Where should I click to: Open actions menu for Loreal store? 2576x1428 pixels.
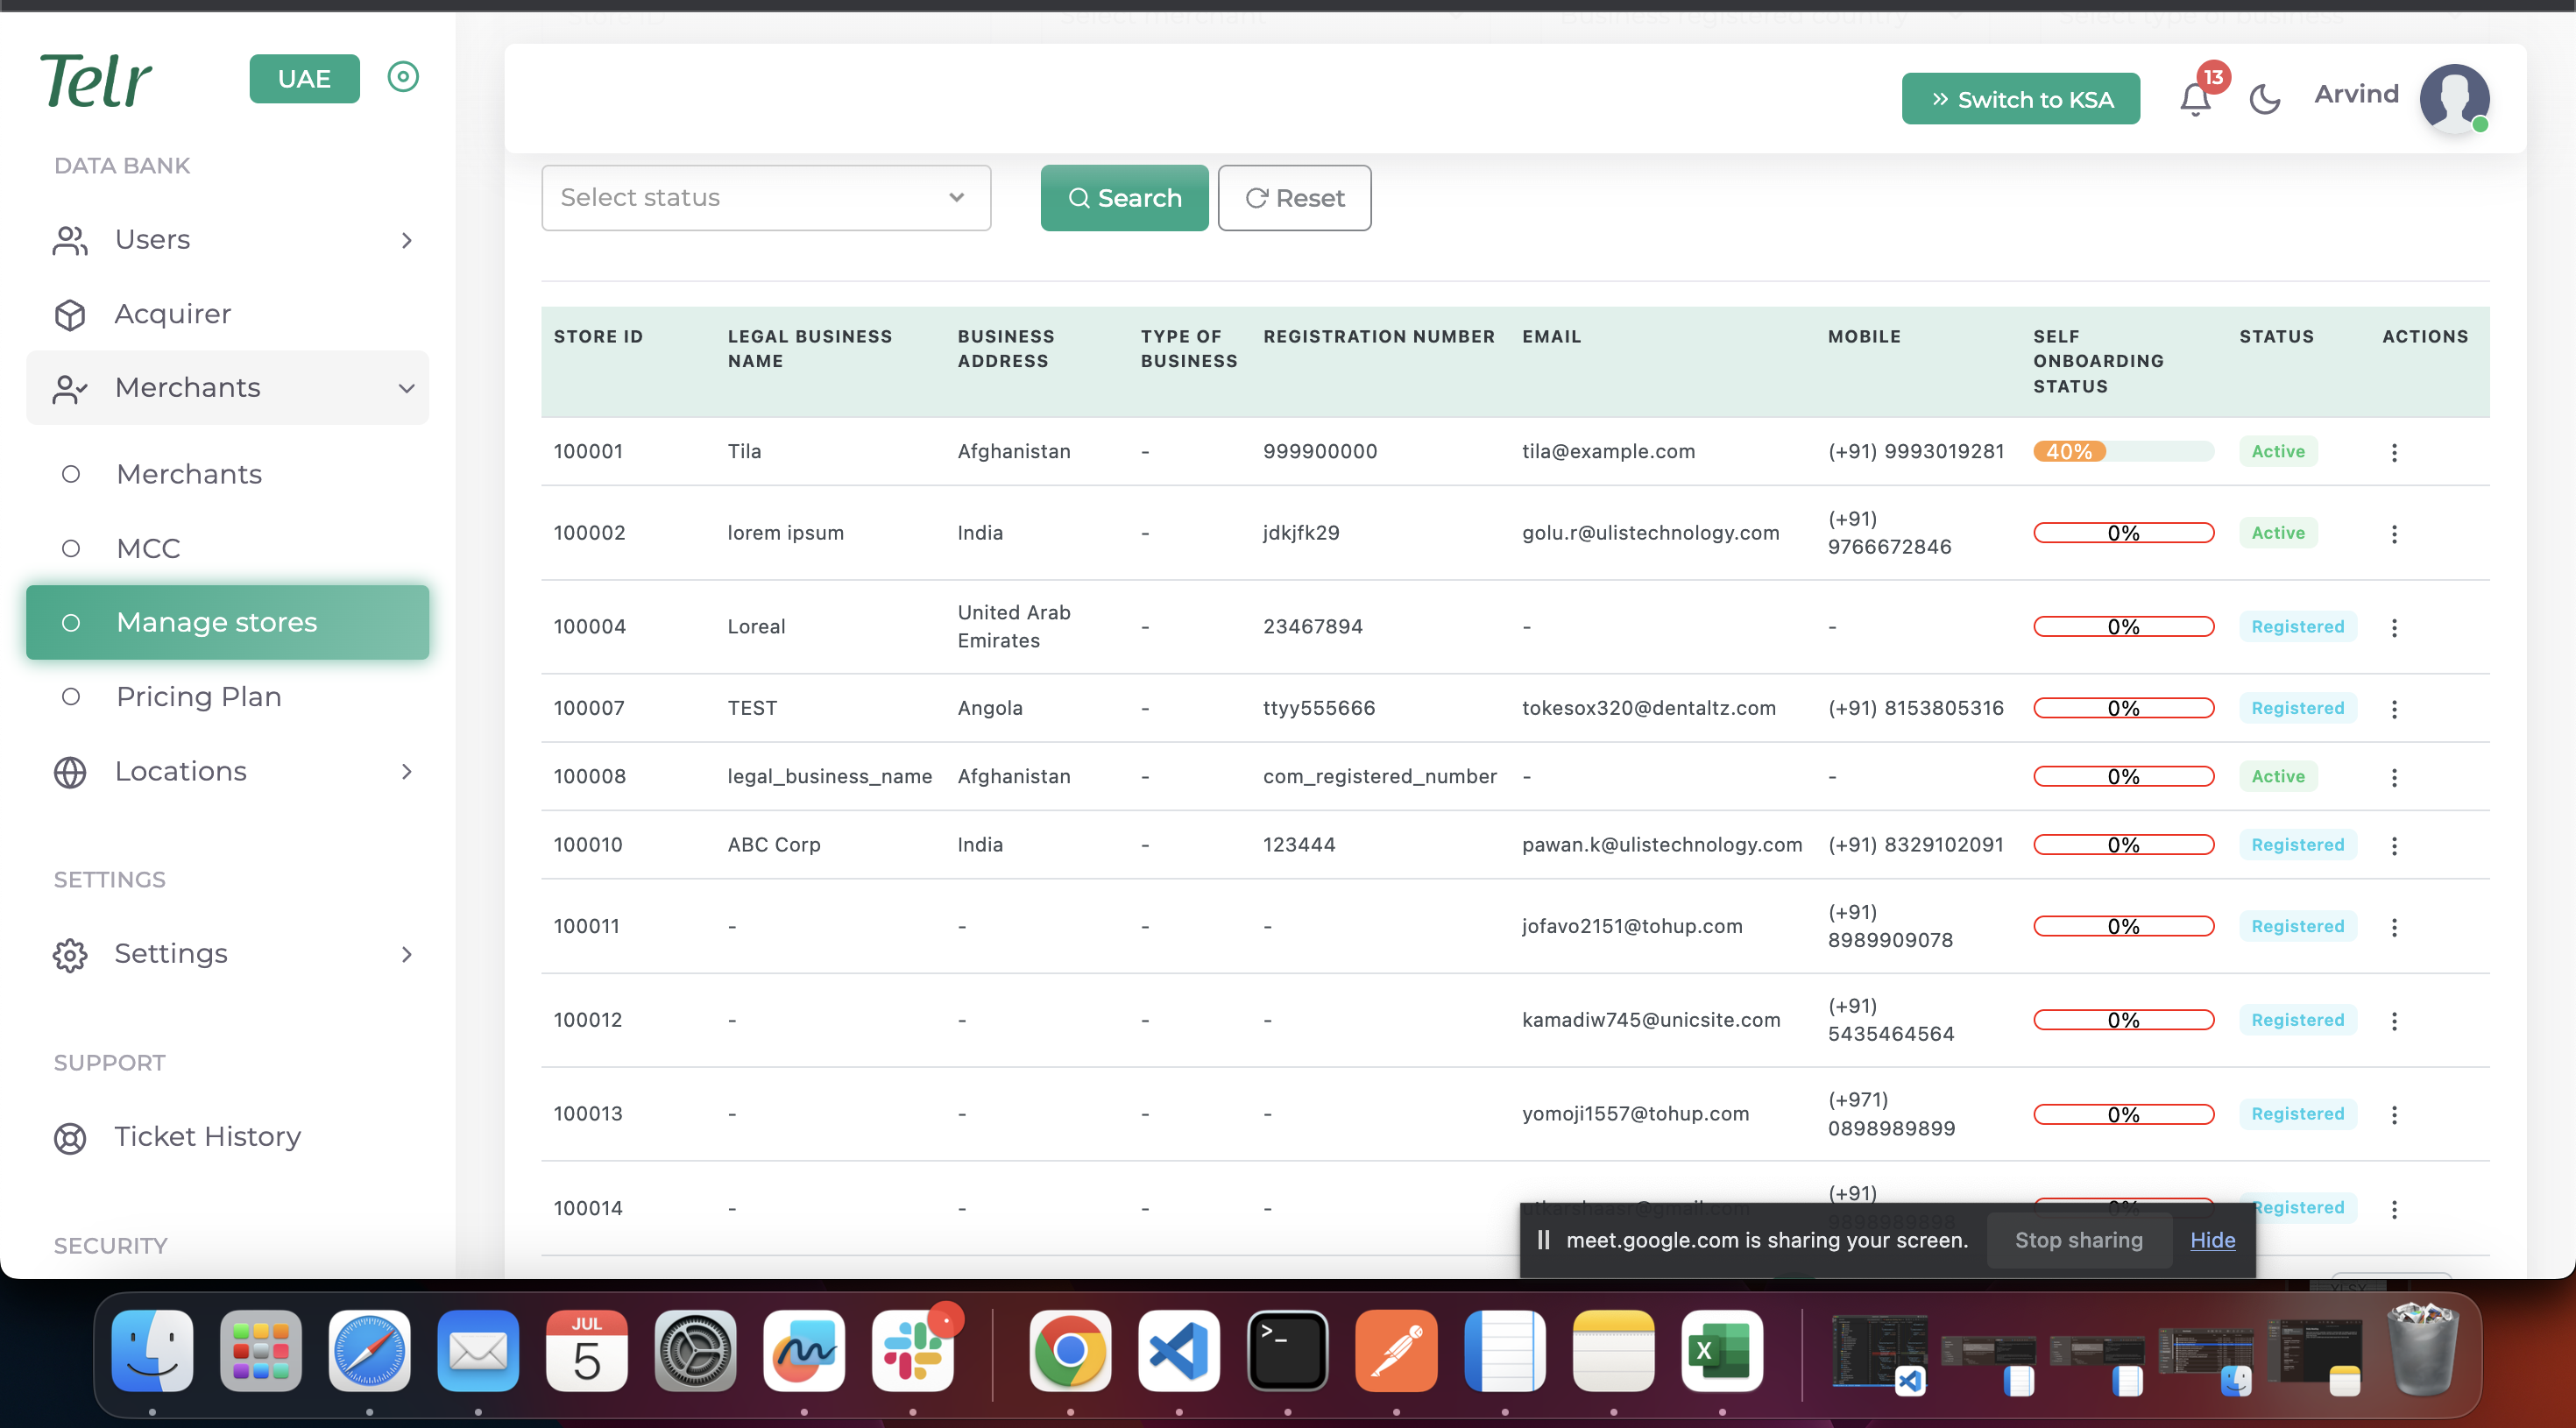pyautogui.click(x=2394, y=627)
